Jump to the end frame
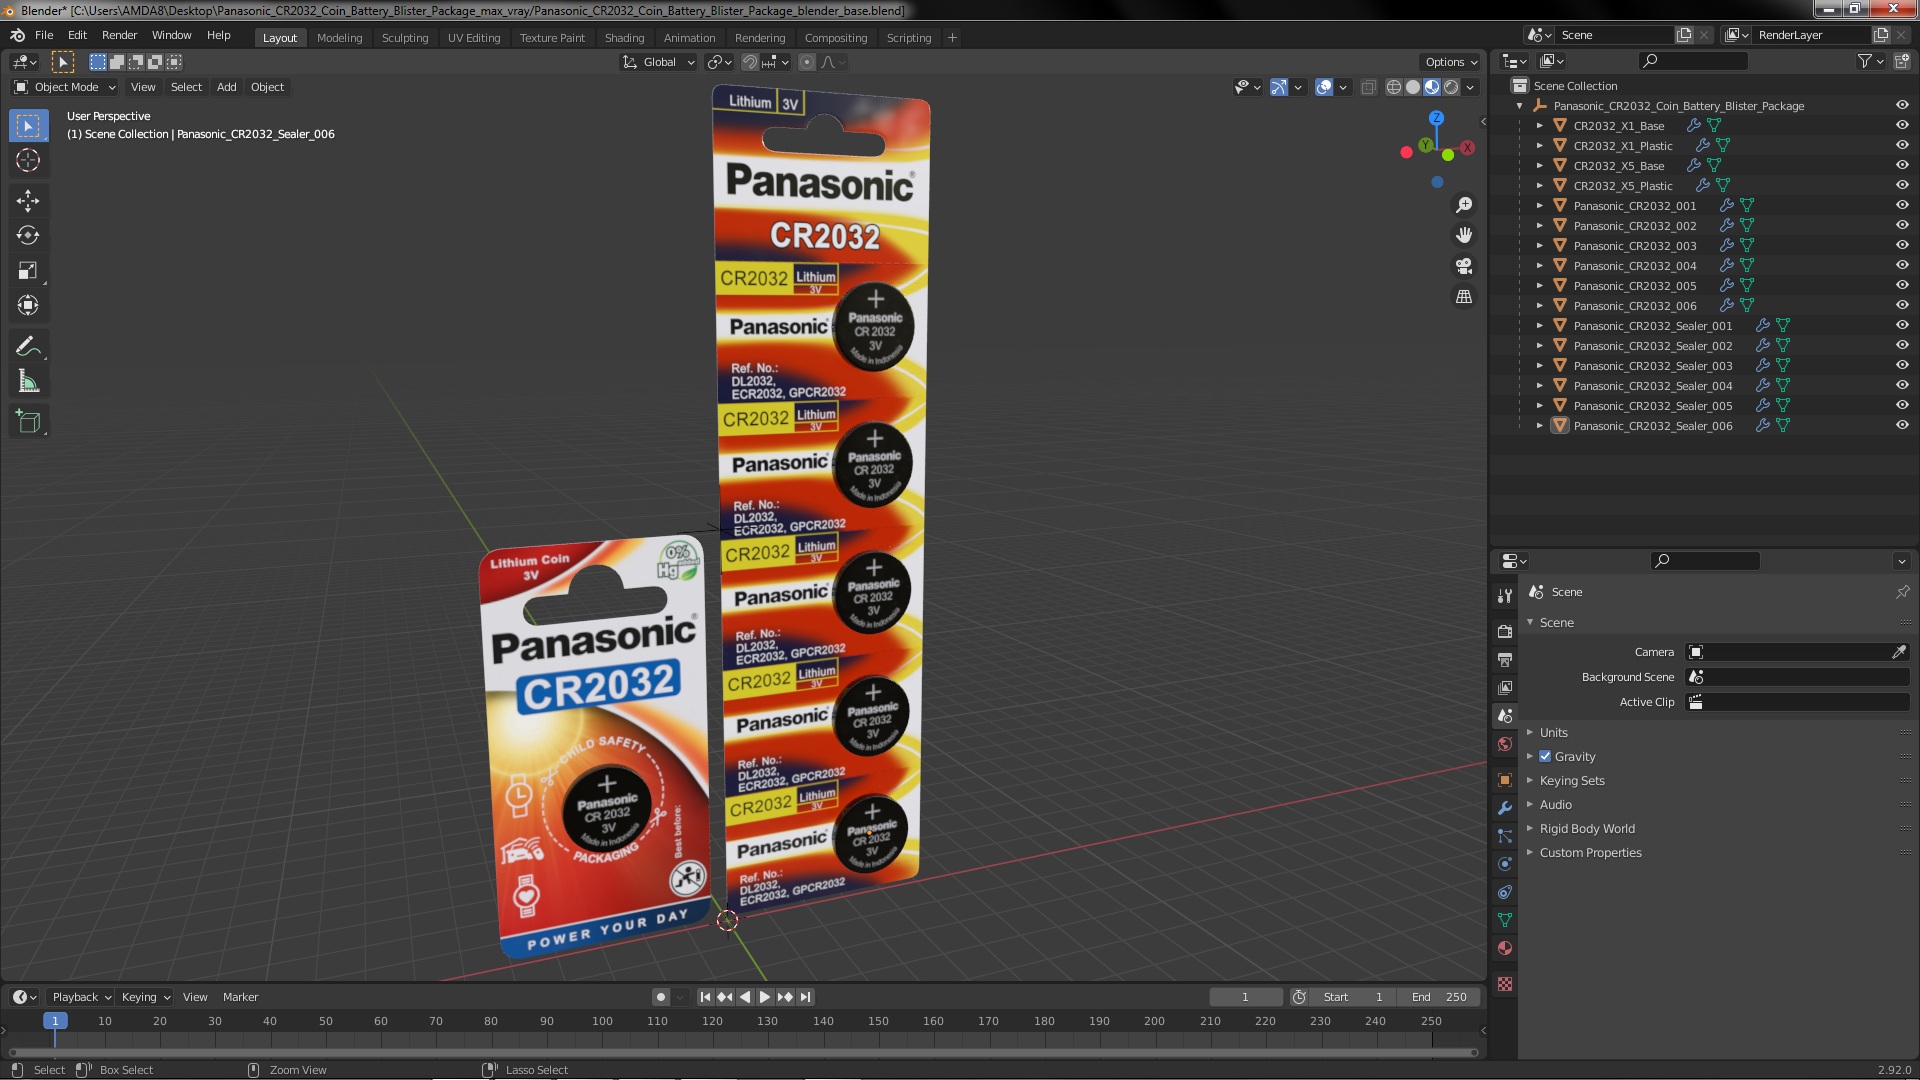Screen dimensions: 1920x1080 805,997
